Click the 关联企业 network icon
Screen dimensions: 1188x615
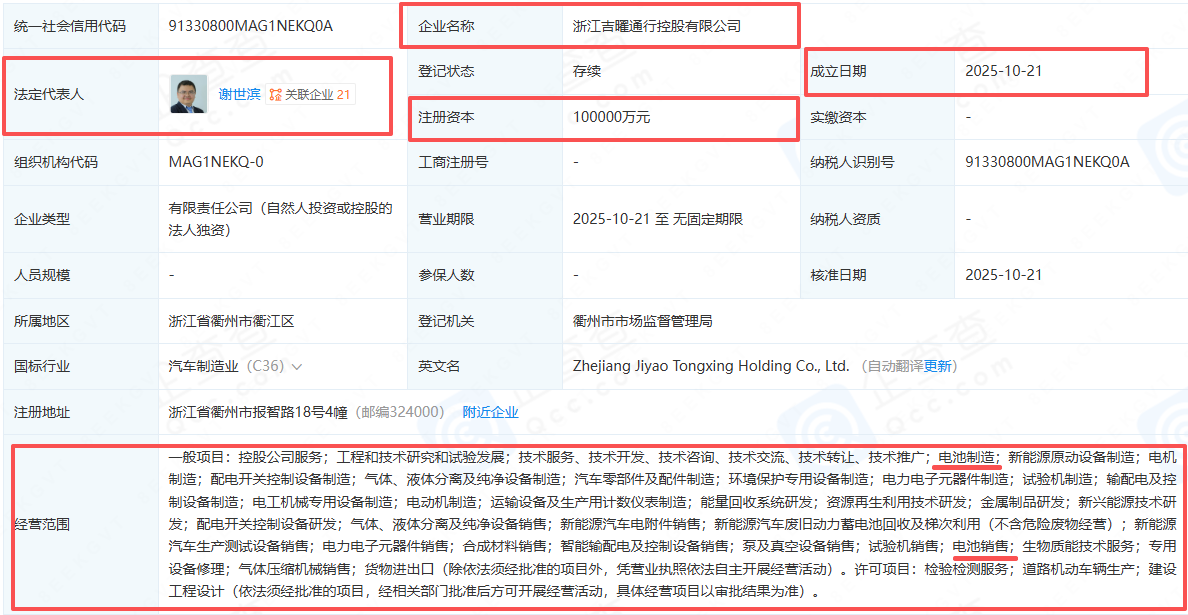coord(275,95)
